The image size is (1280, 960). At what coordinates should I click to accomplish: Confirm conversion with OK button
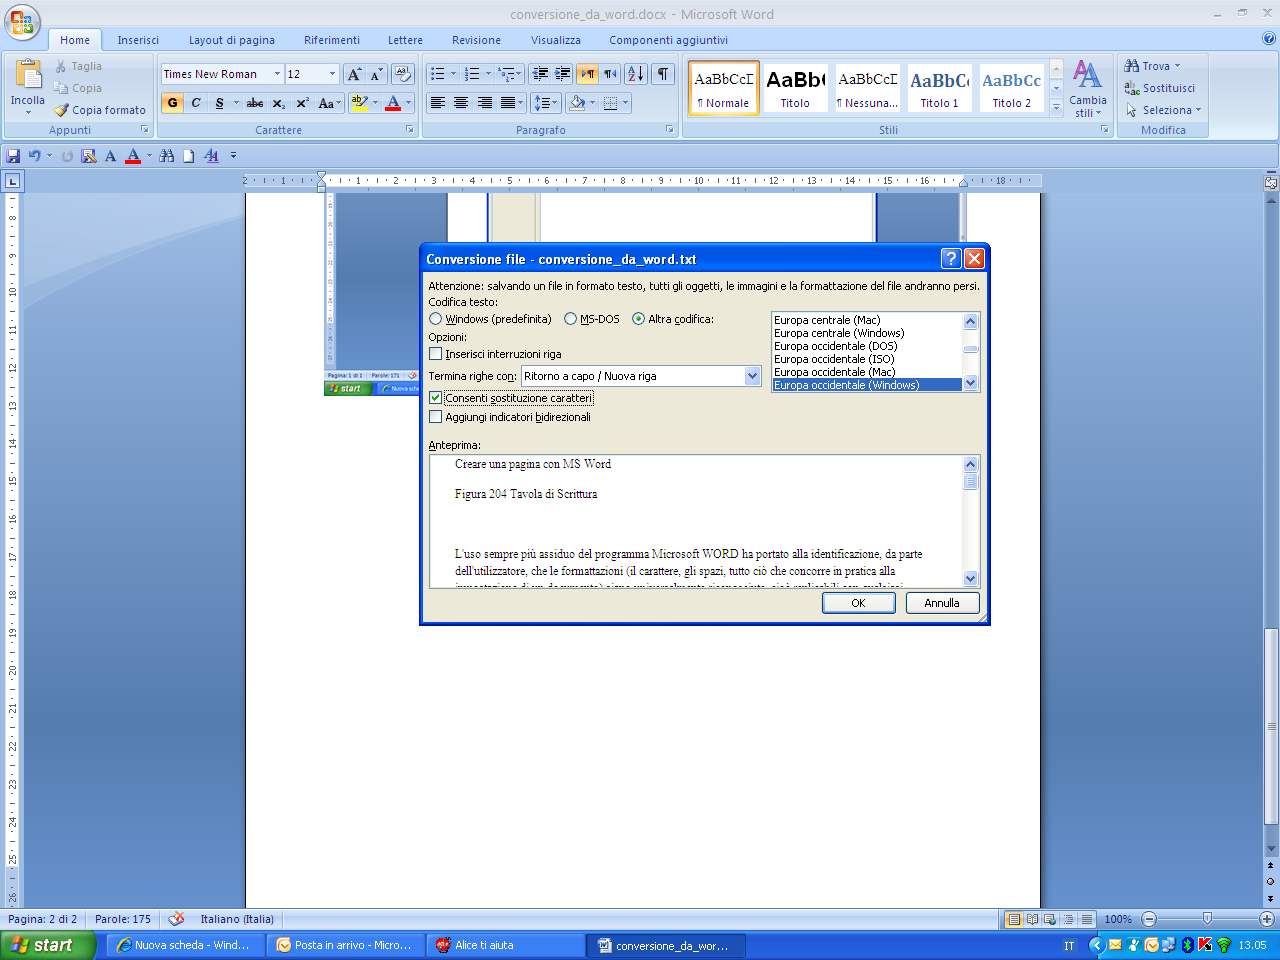[858, 603]
